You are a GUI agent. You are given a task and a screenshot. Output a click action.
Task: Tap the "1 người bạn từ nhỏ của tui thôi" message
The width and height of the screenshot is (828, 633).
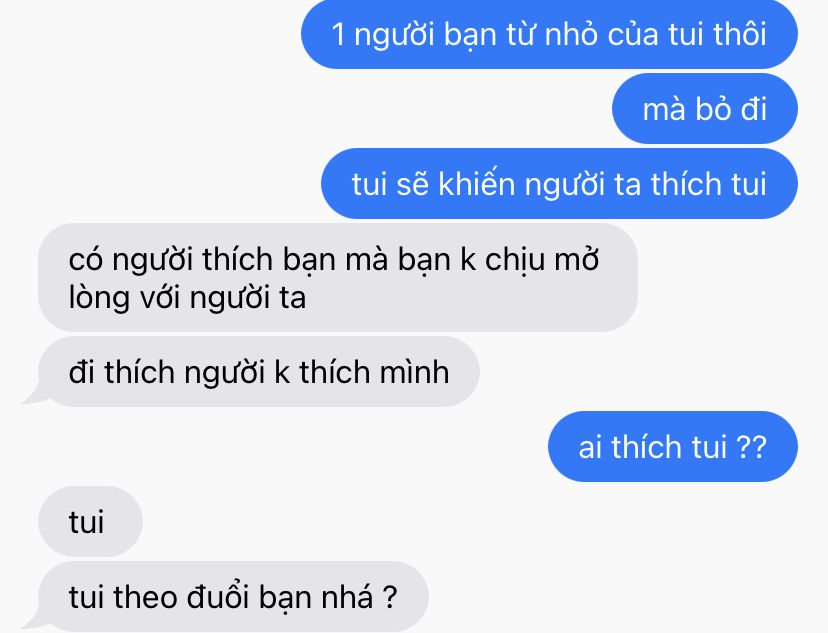pyautogui.click(x=549, y=34)
